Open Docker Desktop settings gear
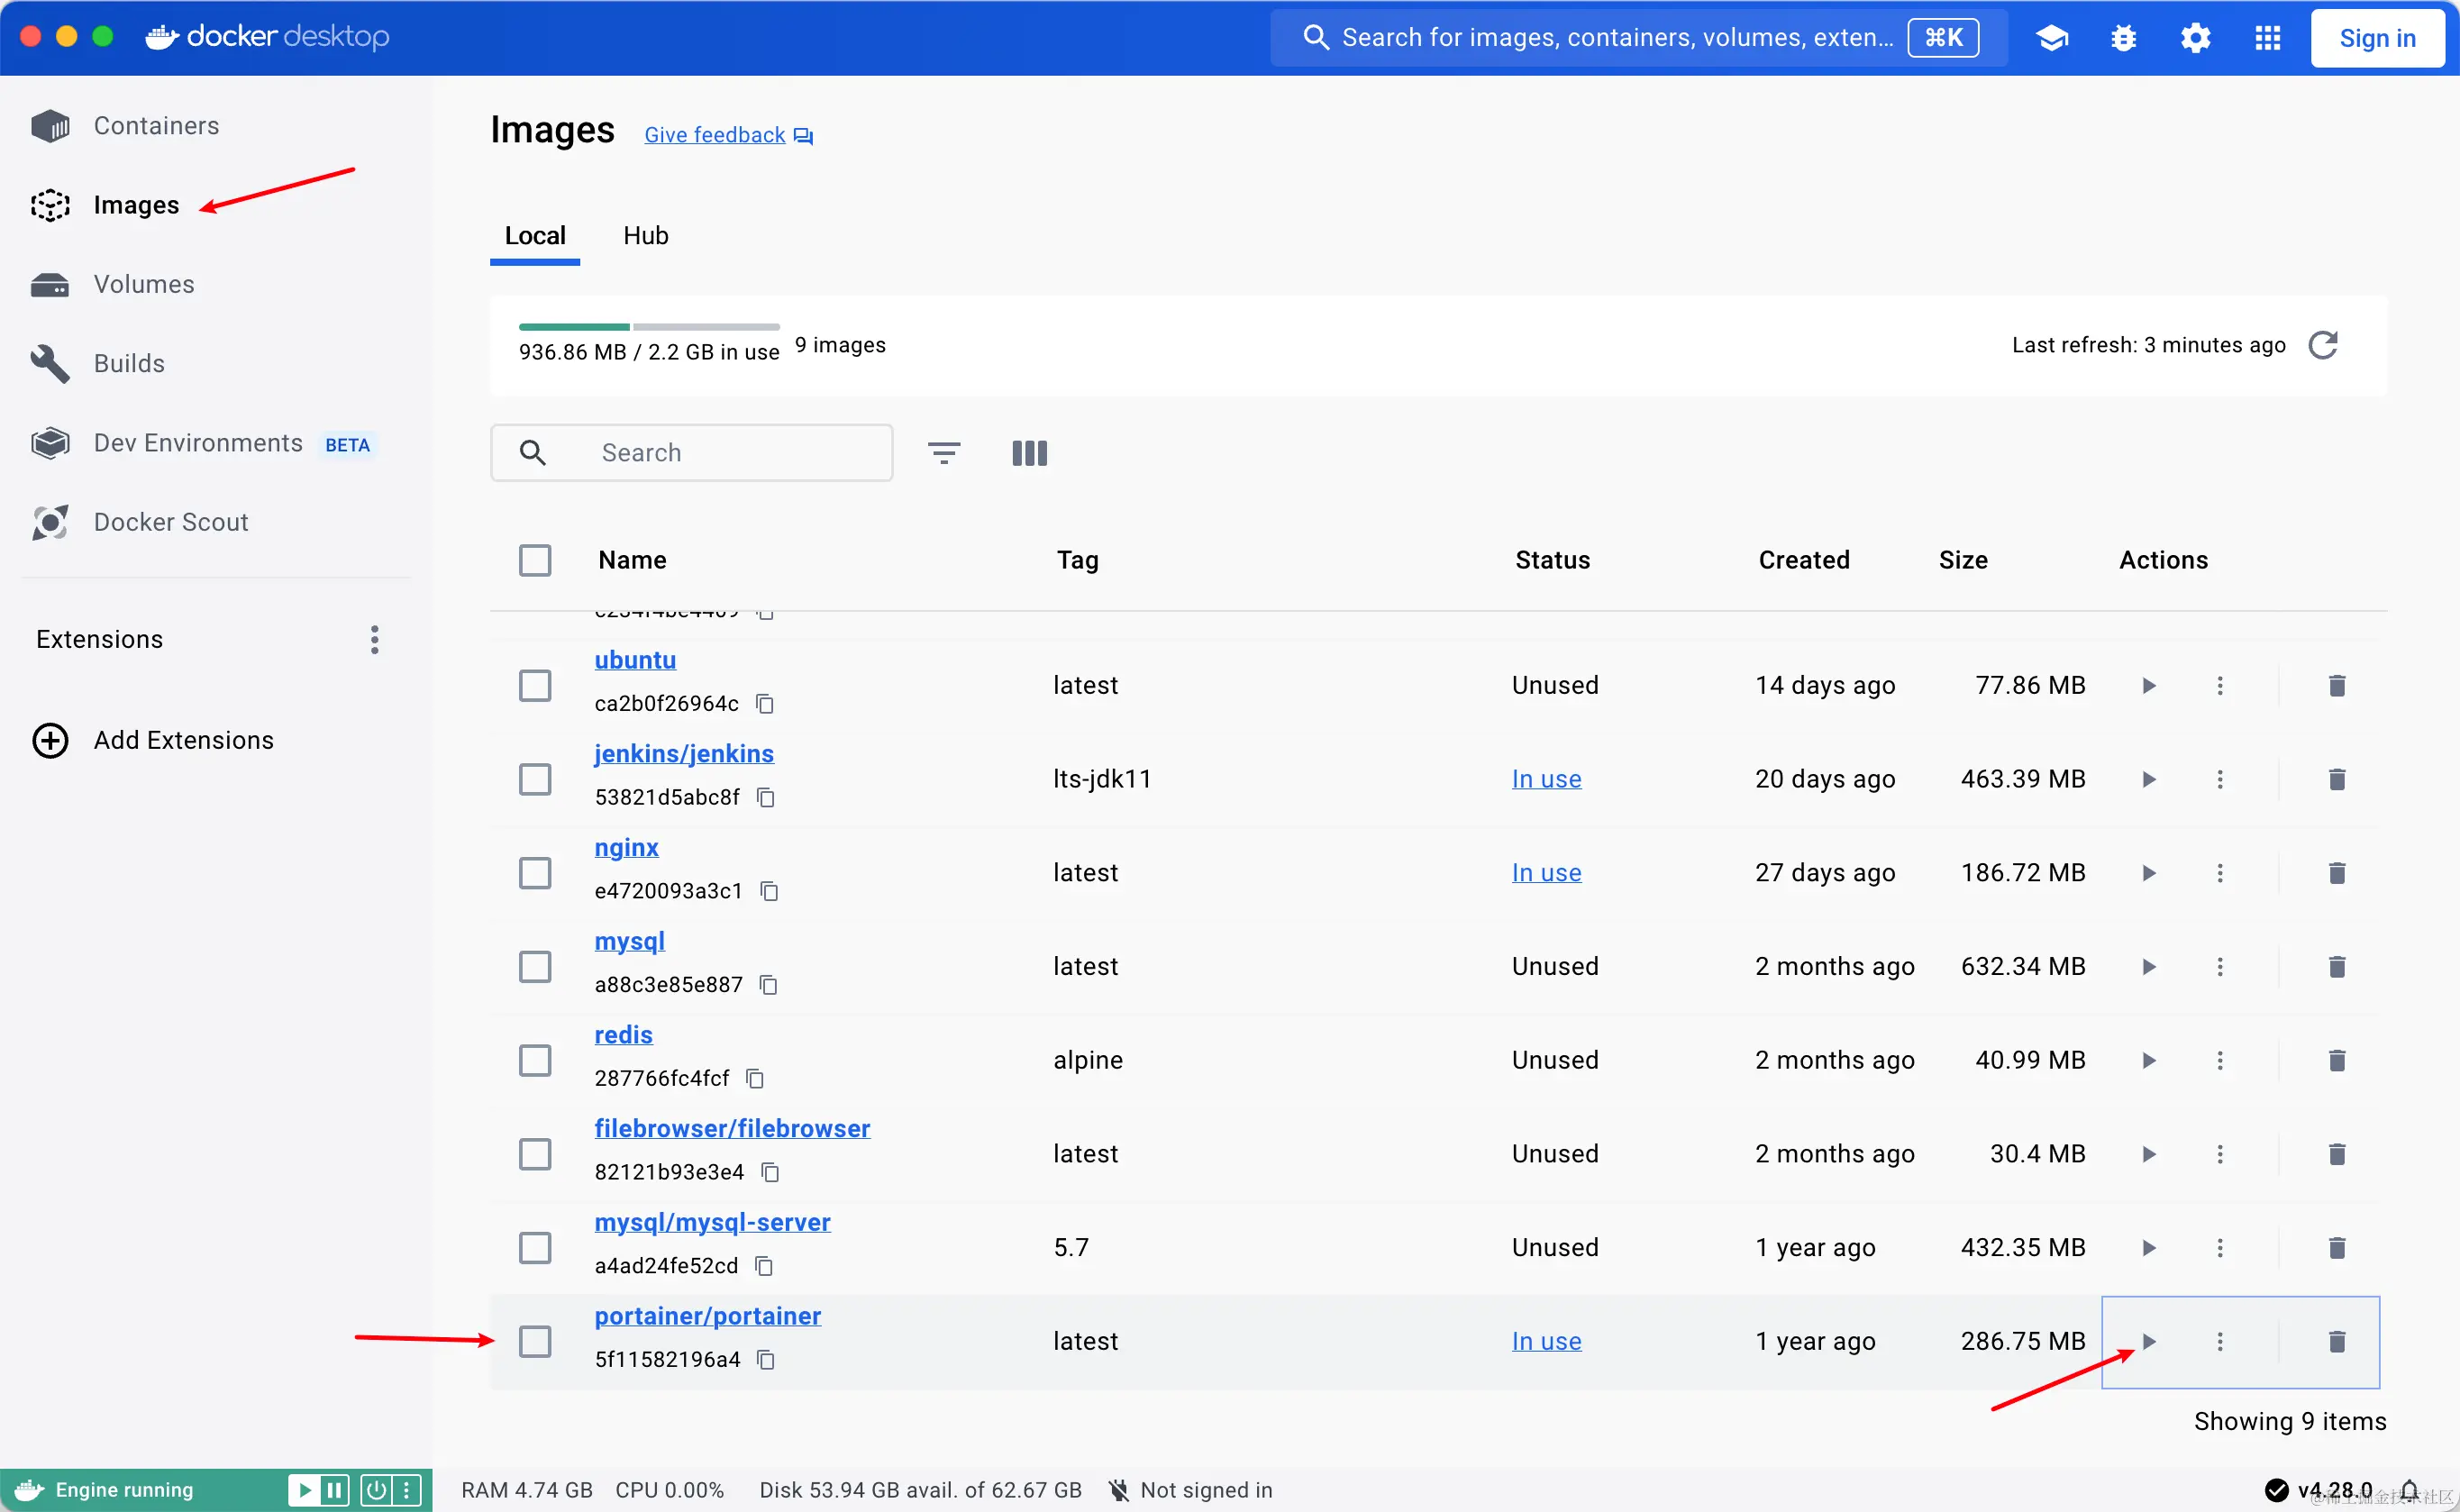Image resolution: width=2460 pixels, height=1512 pixels. pyautogui.click(x=2195, y=38)
